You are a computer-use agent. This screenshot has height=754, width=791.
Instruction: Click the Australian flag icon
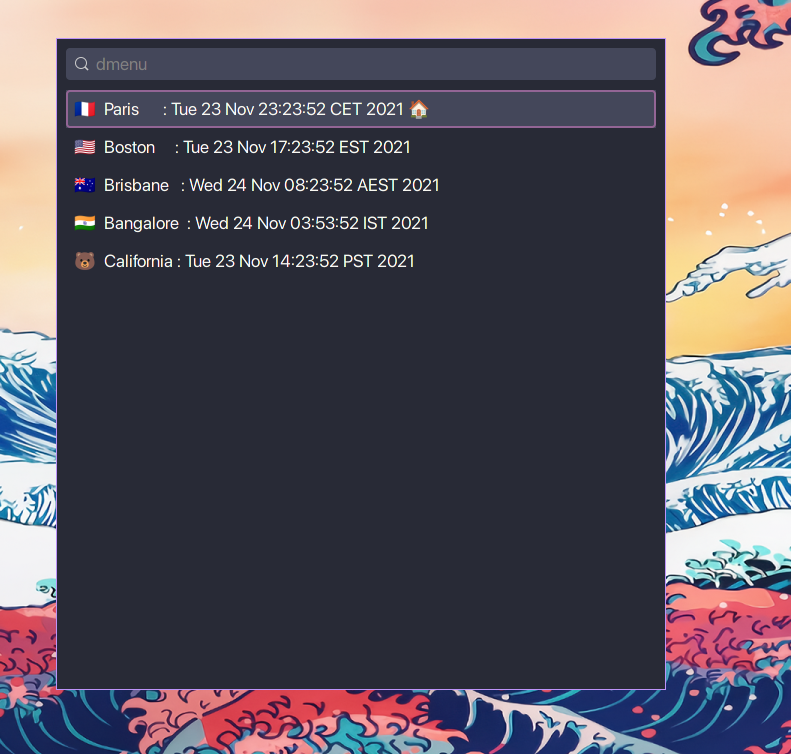click(85, 185)
